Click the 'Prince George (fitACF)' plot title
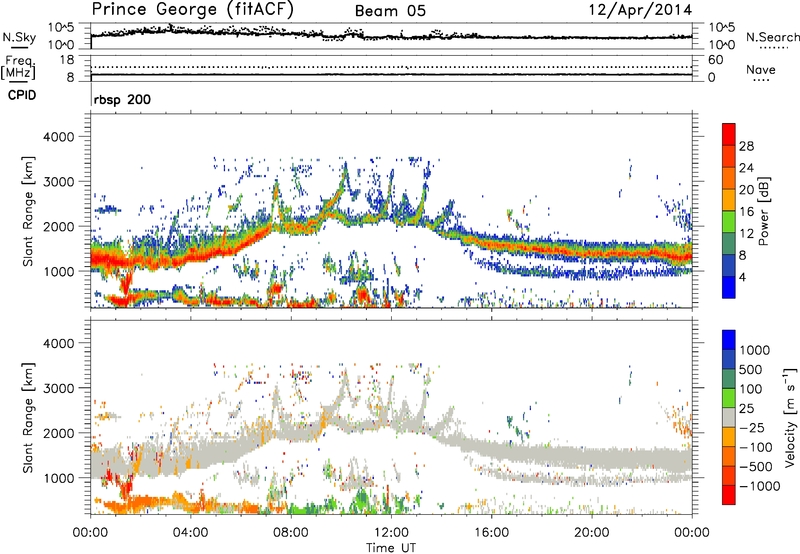800x554 pixels. [193, 10]
